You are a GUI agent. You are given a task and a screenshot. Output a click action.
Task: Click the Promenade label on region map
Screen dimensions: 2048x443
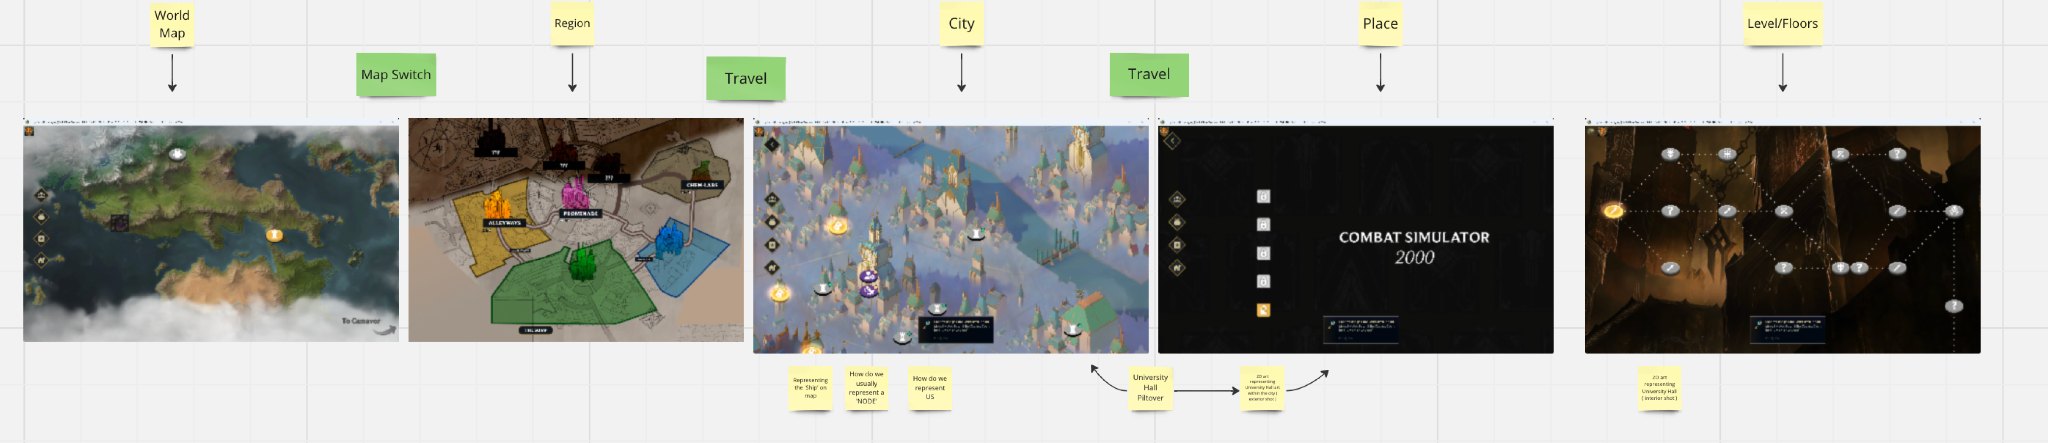580,213
